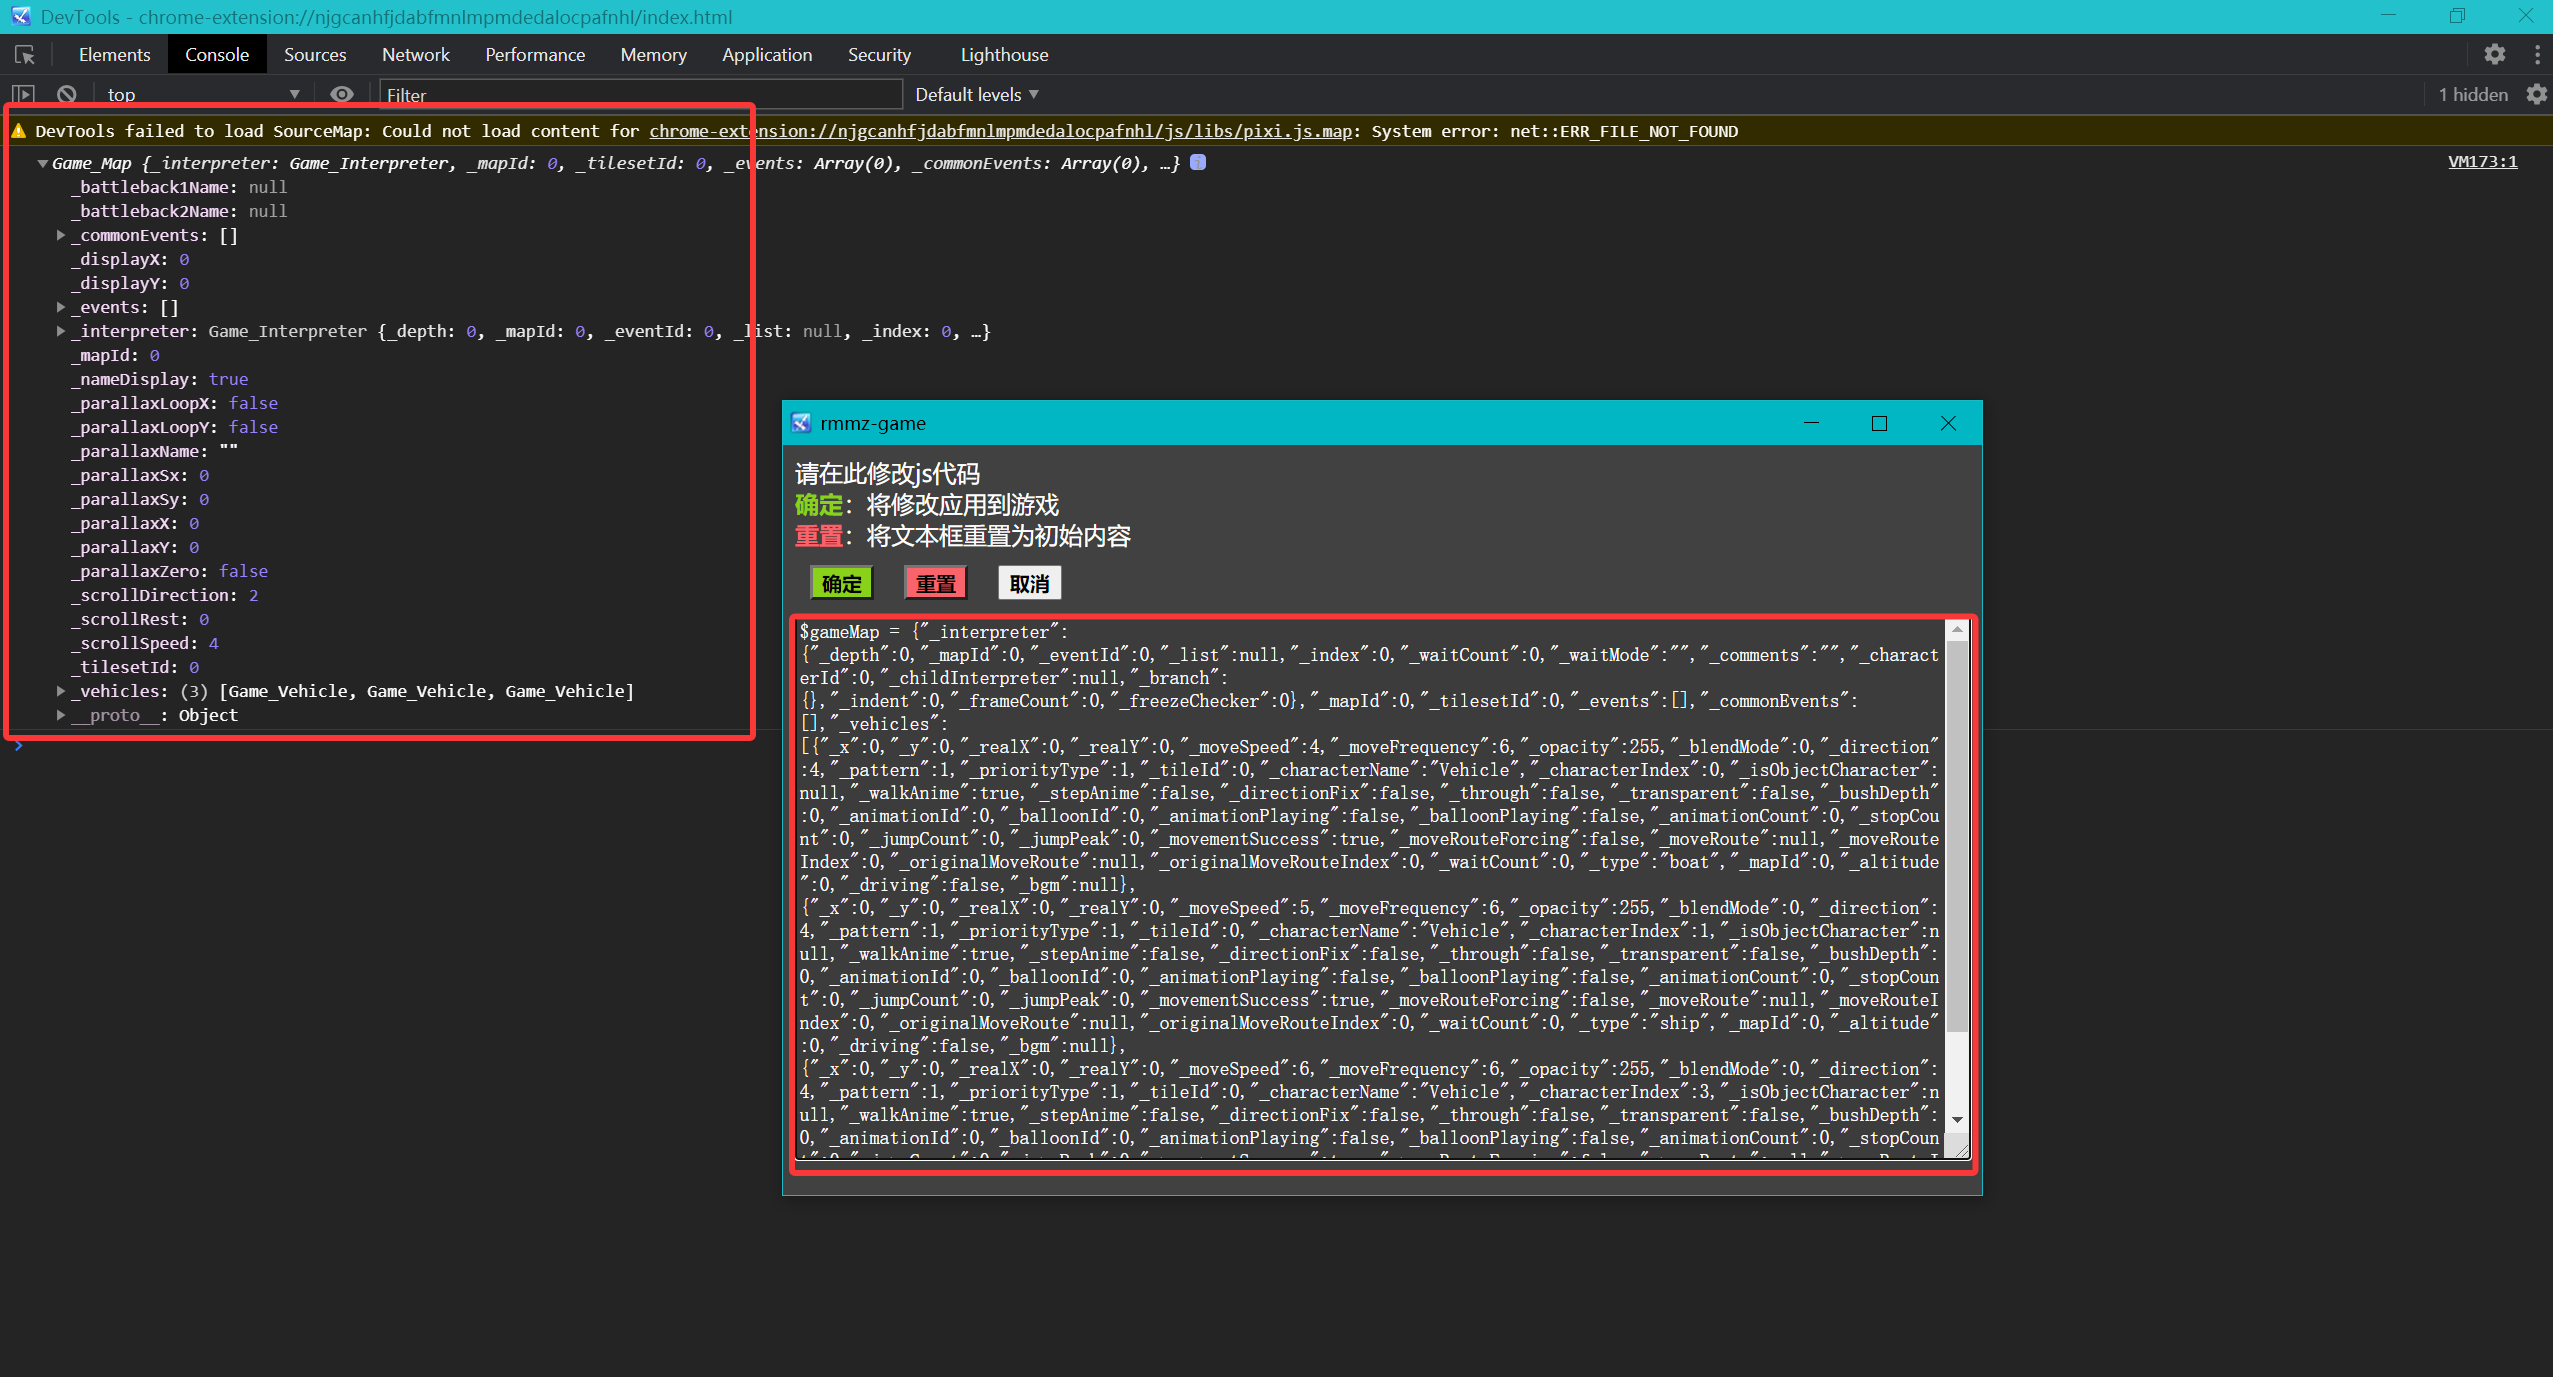The height and width of the screenshot is (1377, 2553).
Task: Click the textarea scrollbar down arrow
Action: point(1957,1120)
